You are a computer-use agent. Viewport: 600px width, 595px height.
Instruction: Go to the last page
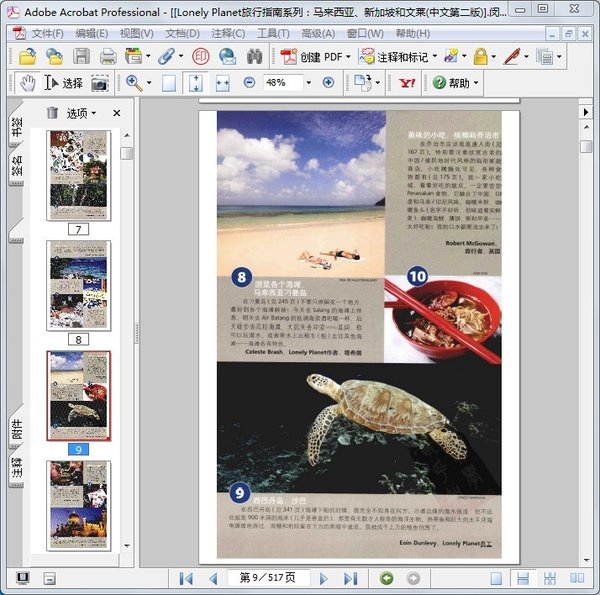pos(350,578)
